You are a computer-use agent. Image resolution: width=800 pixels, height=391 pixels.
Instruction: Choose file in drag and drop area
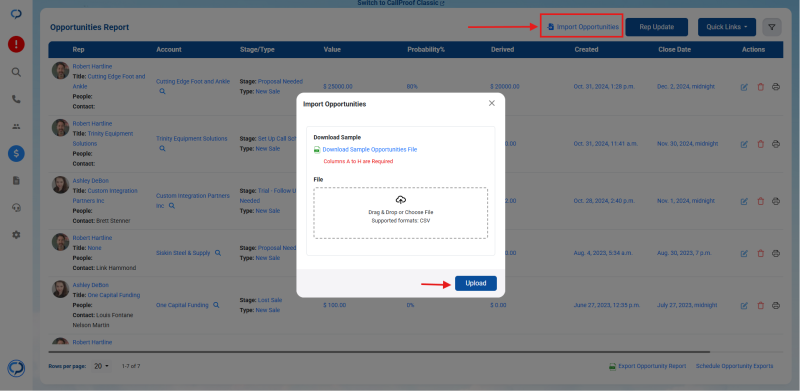(x=401, y=212)
